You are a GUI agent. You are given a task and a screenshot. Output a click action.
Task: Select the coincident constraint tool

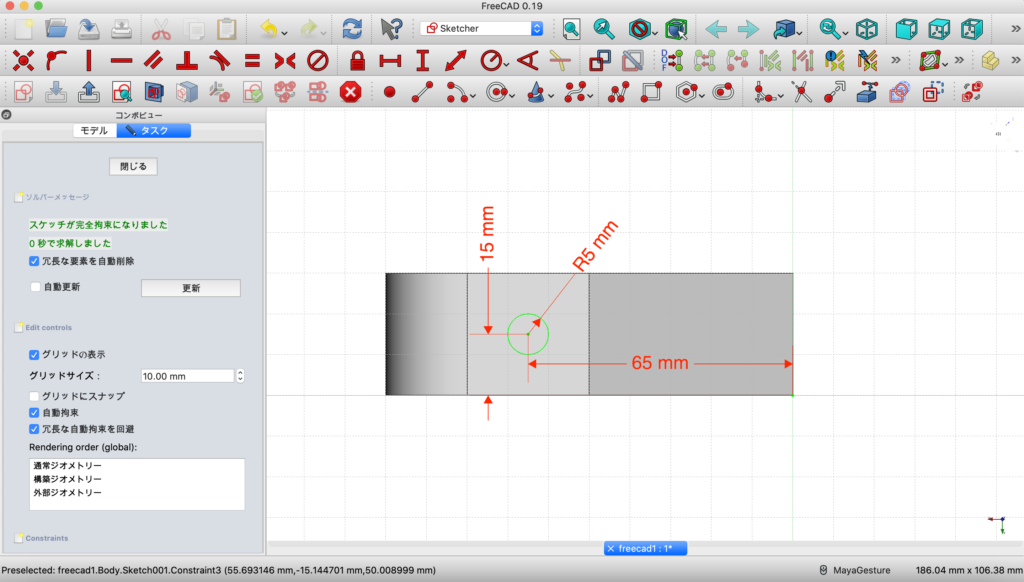pyautogui.click(x=24, y=61)
